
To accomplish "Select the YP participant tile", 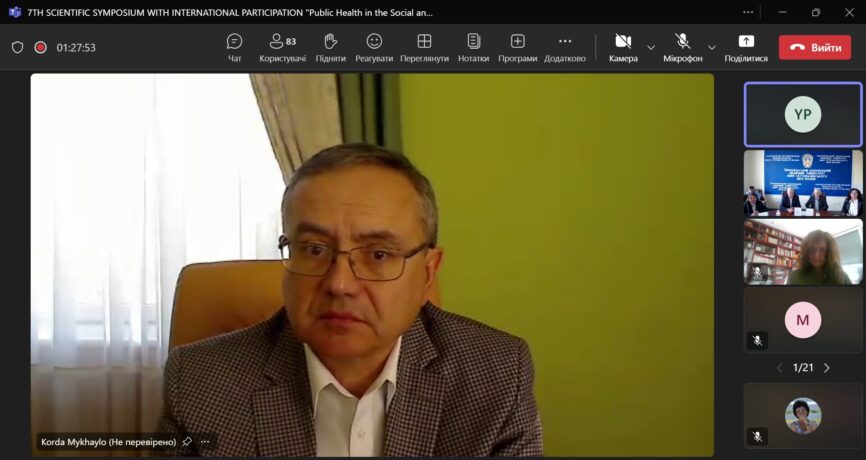I will (x=802, y=114).
